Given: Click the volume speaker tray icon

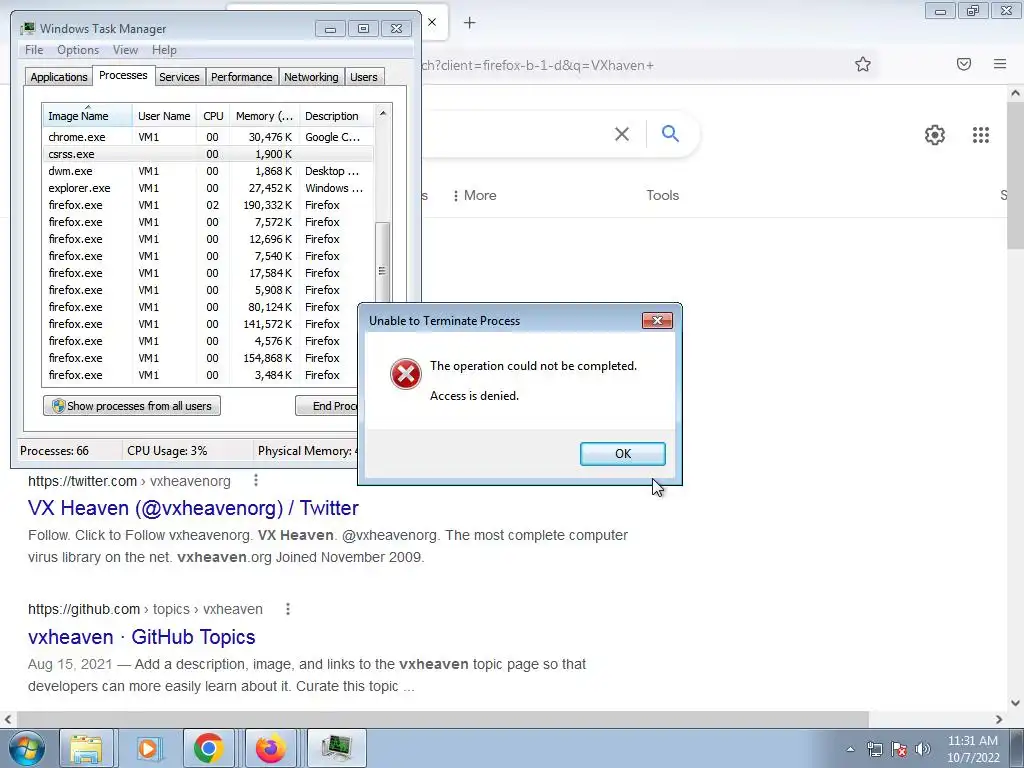Looking at the screenshot, I should pyautogui.click(x=922, y=749).
